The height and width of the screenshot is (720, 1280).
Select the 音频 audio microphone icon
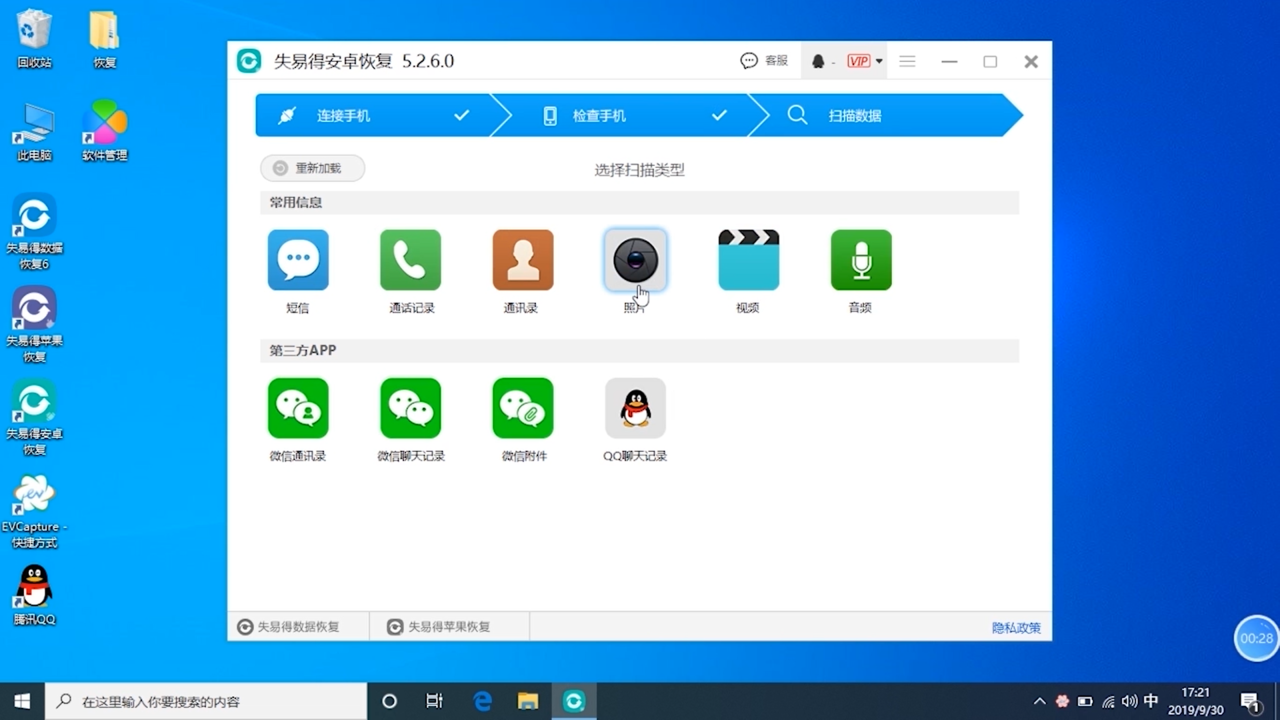click(861, 260)
